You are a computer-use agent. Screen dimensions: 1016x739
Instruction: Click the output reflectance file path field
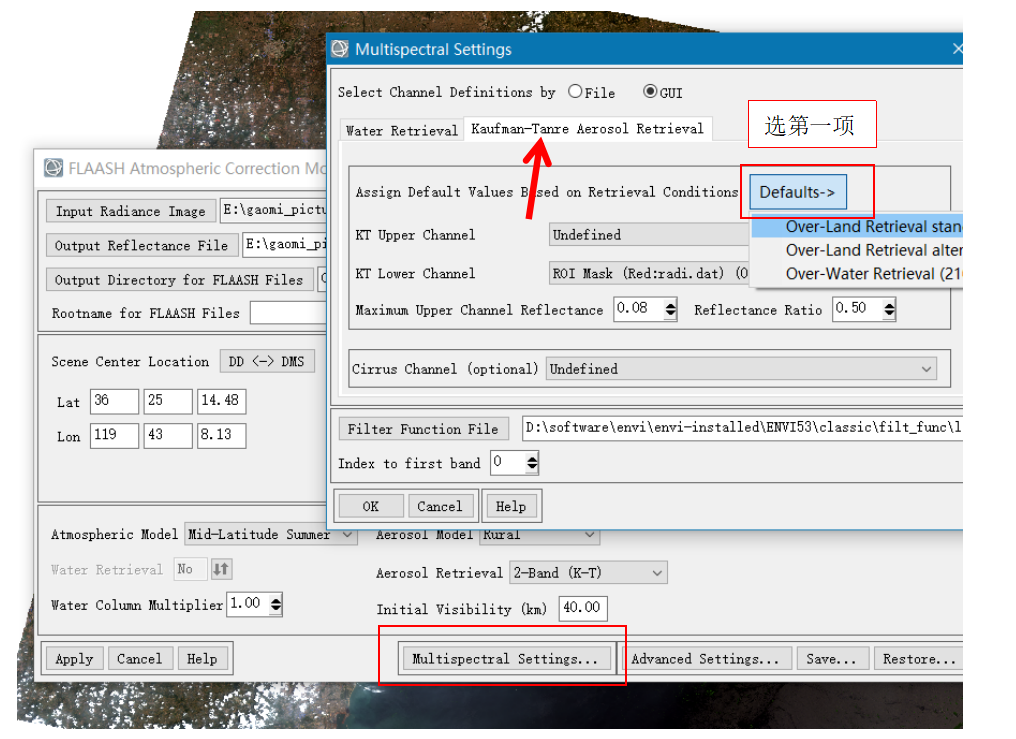(x=286, y=245)
